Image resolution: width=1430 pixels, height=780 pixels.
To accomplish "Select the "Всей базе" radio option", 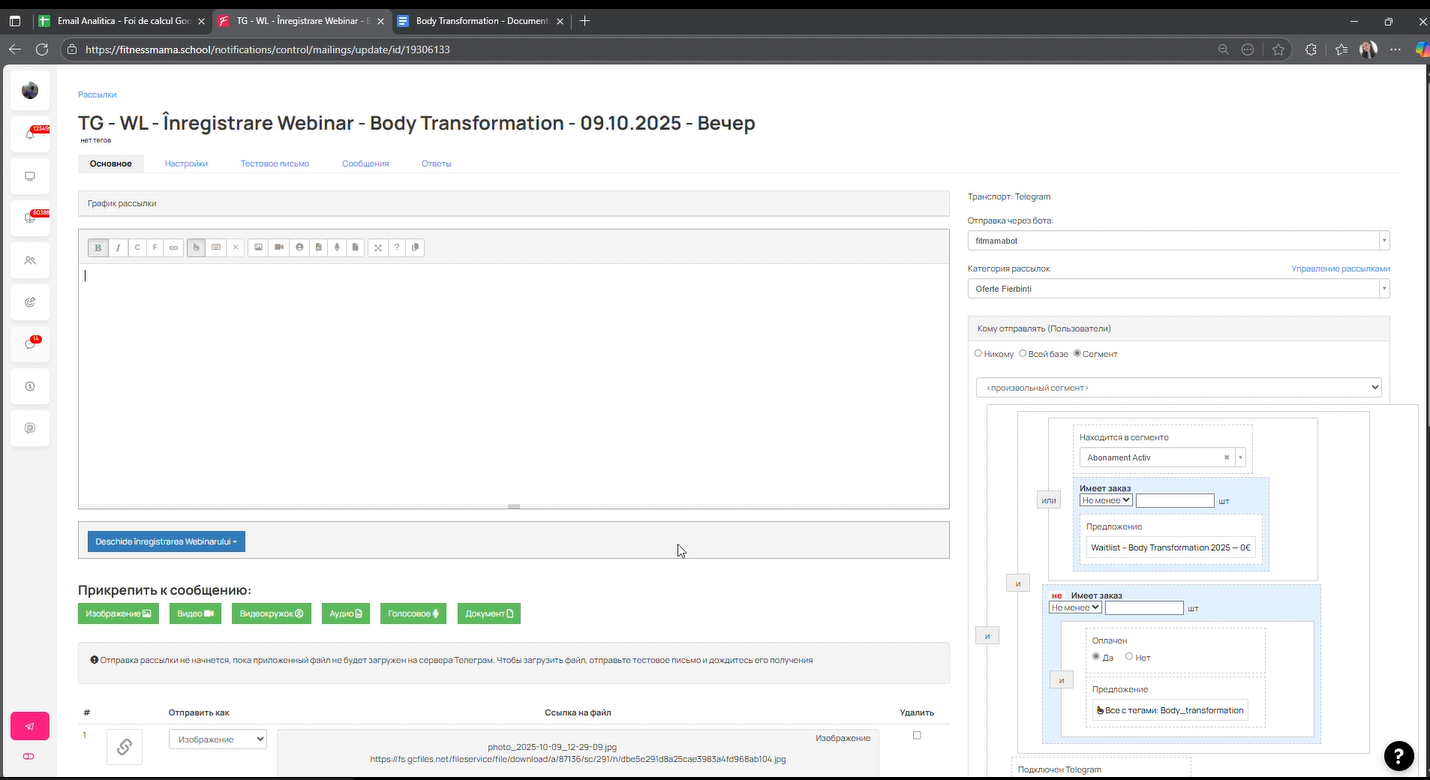I will pyautogui.click(x=1022, y=354).
